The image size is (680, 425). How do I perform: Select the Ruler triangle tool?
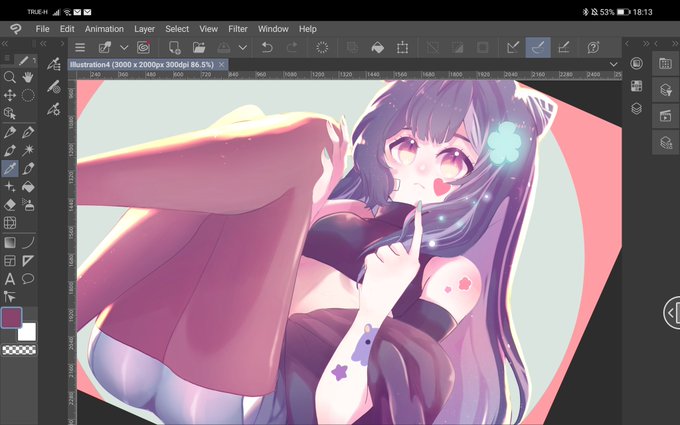tap(28, 261)
